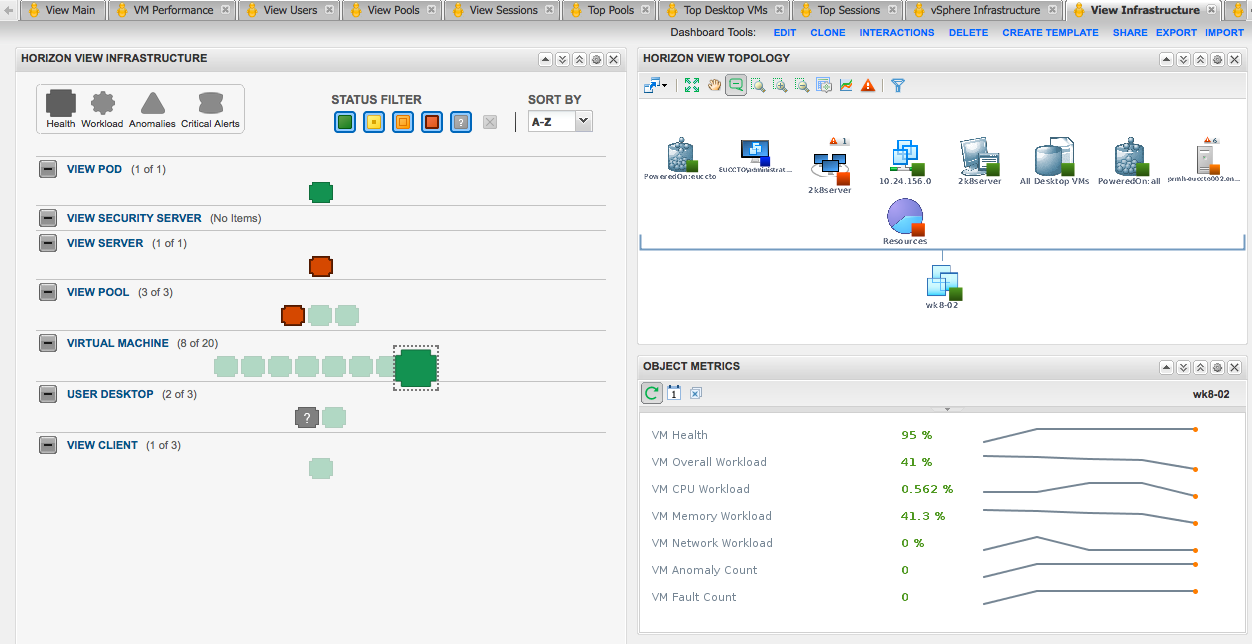Click CREATE TEMPLATE link
The height and width of the screenshot is (644, 1252).
[x=1050, y=32]
